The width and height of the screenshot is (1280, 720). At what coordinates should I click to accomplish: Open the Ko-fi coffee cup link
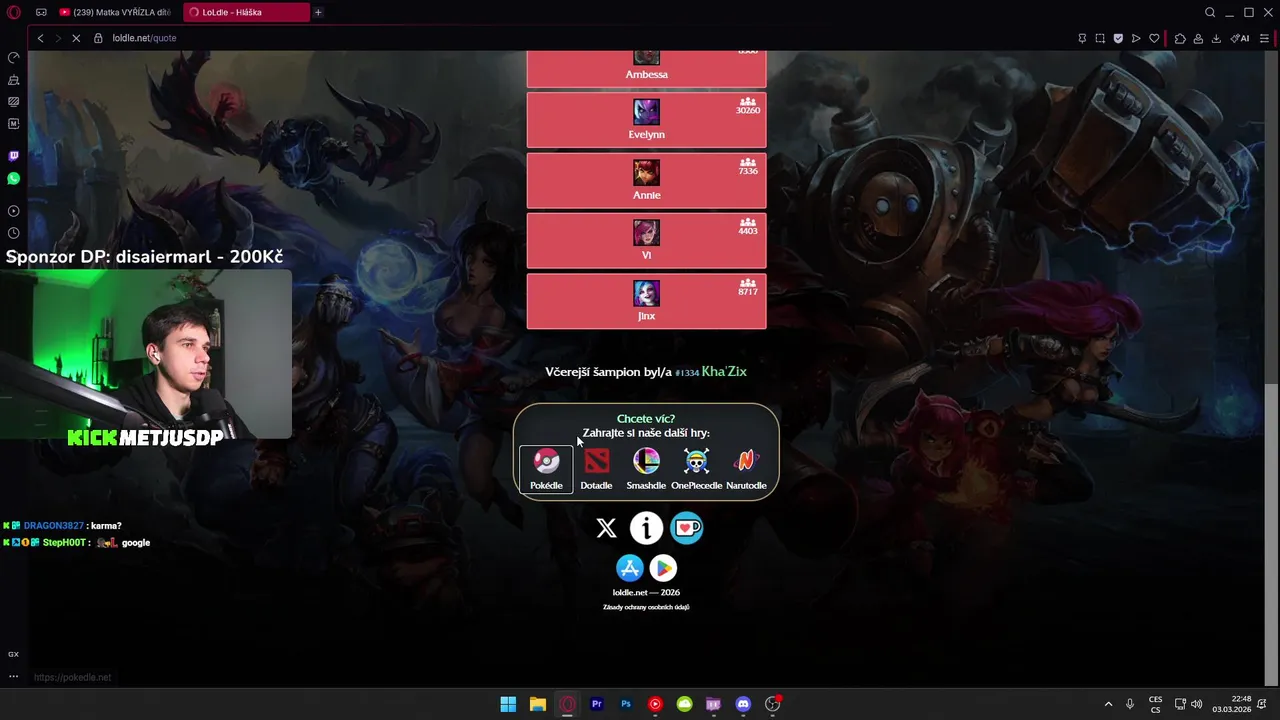coord(687,527)
